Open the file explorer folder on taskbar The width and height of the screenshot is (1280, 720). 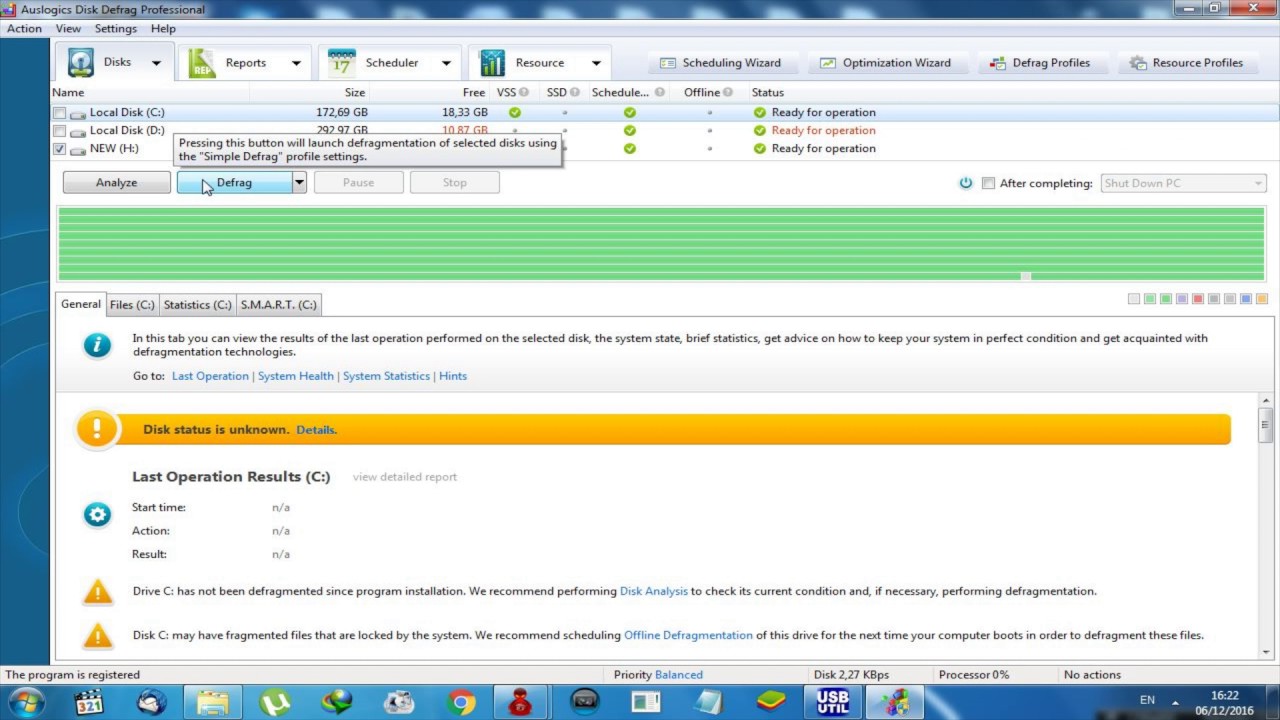(213, 702)
